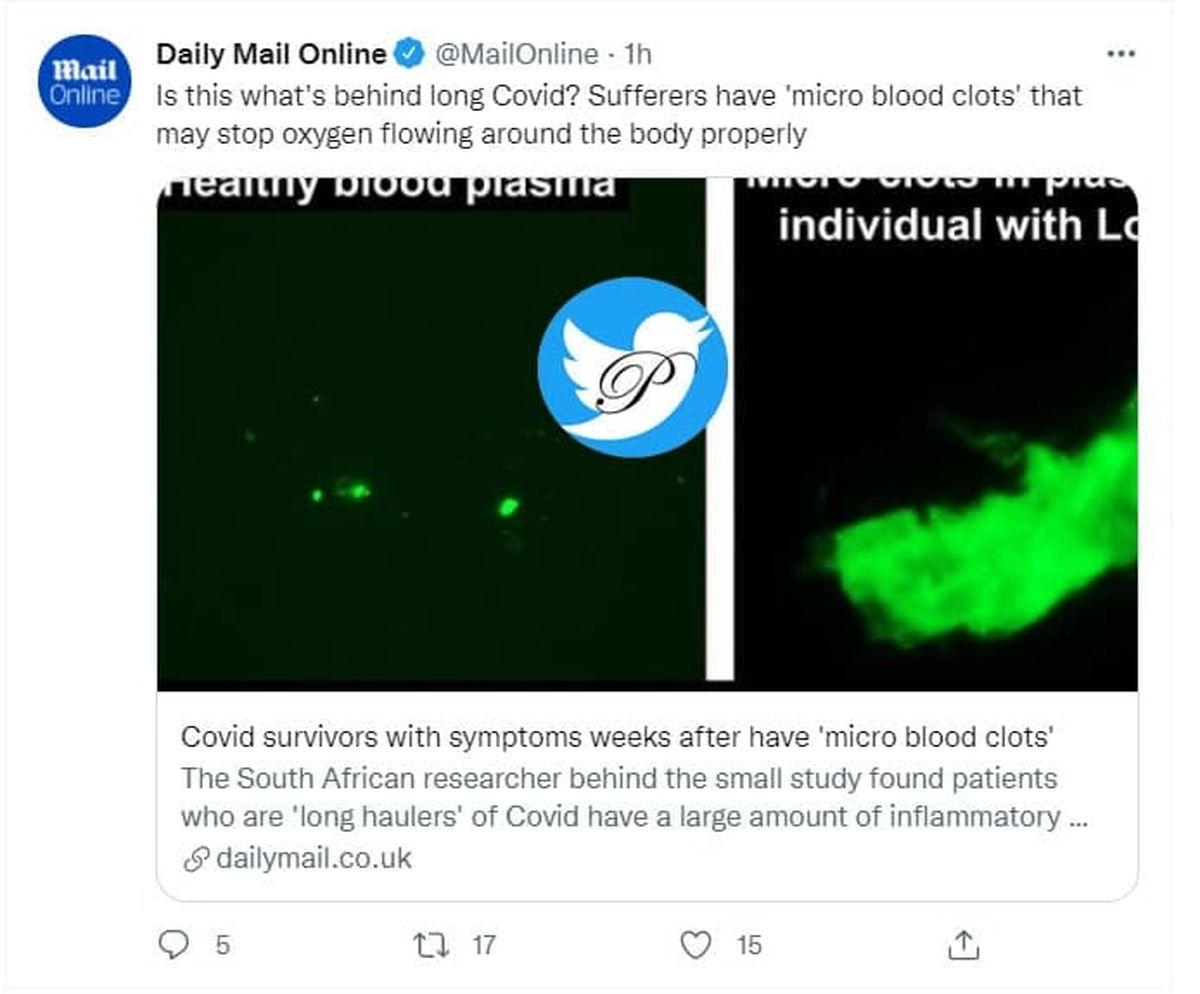Click the like count of 15

[x=749, y=944]
